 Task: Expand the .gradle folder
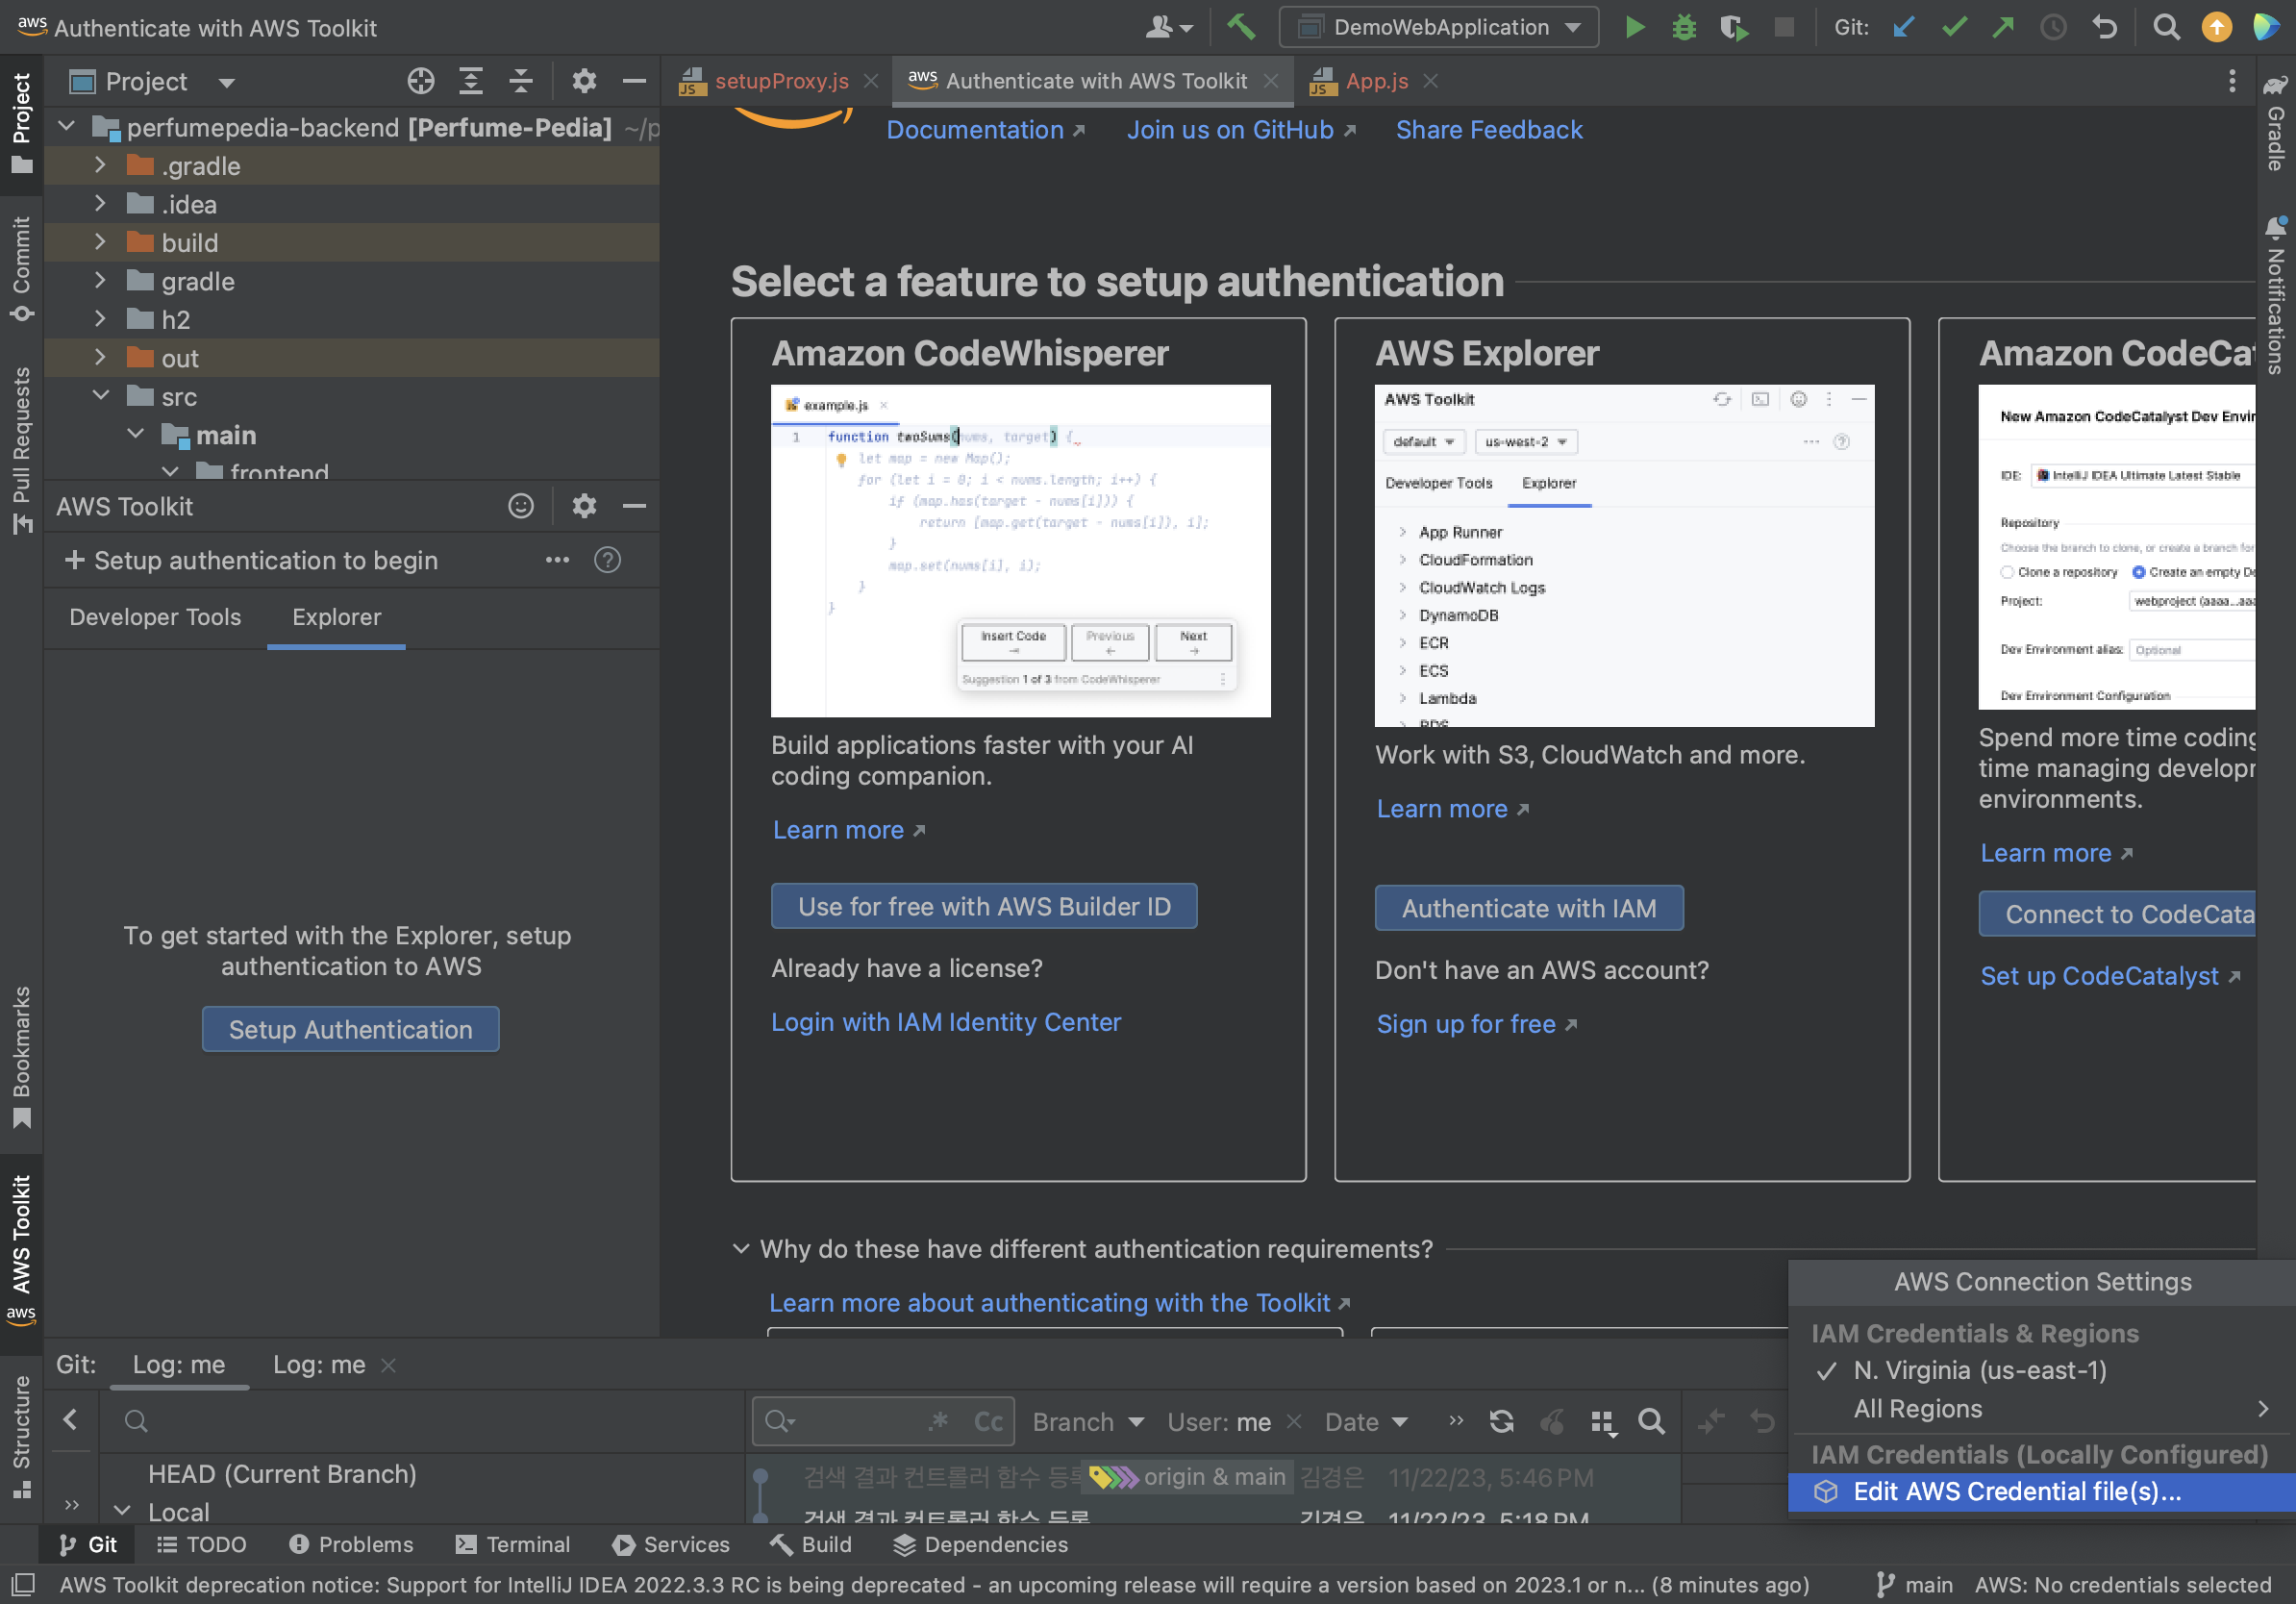(x=100, y=165)
